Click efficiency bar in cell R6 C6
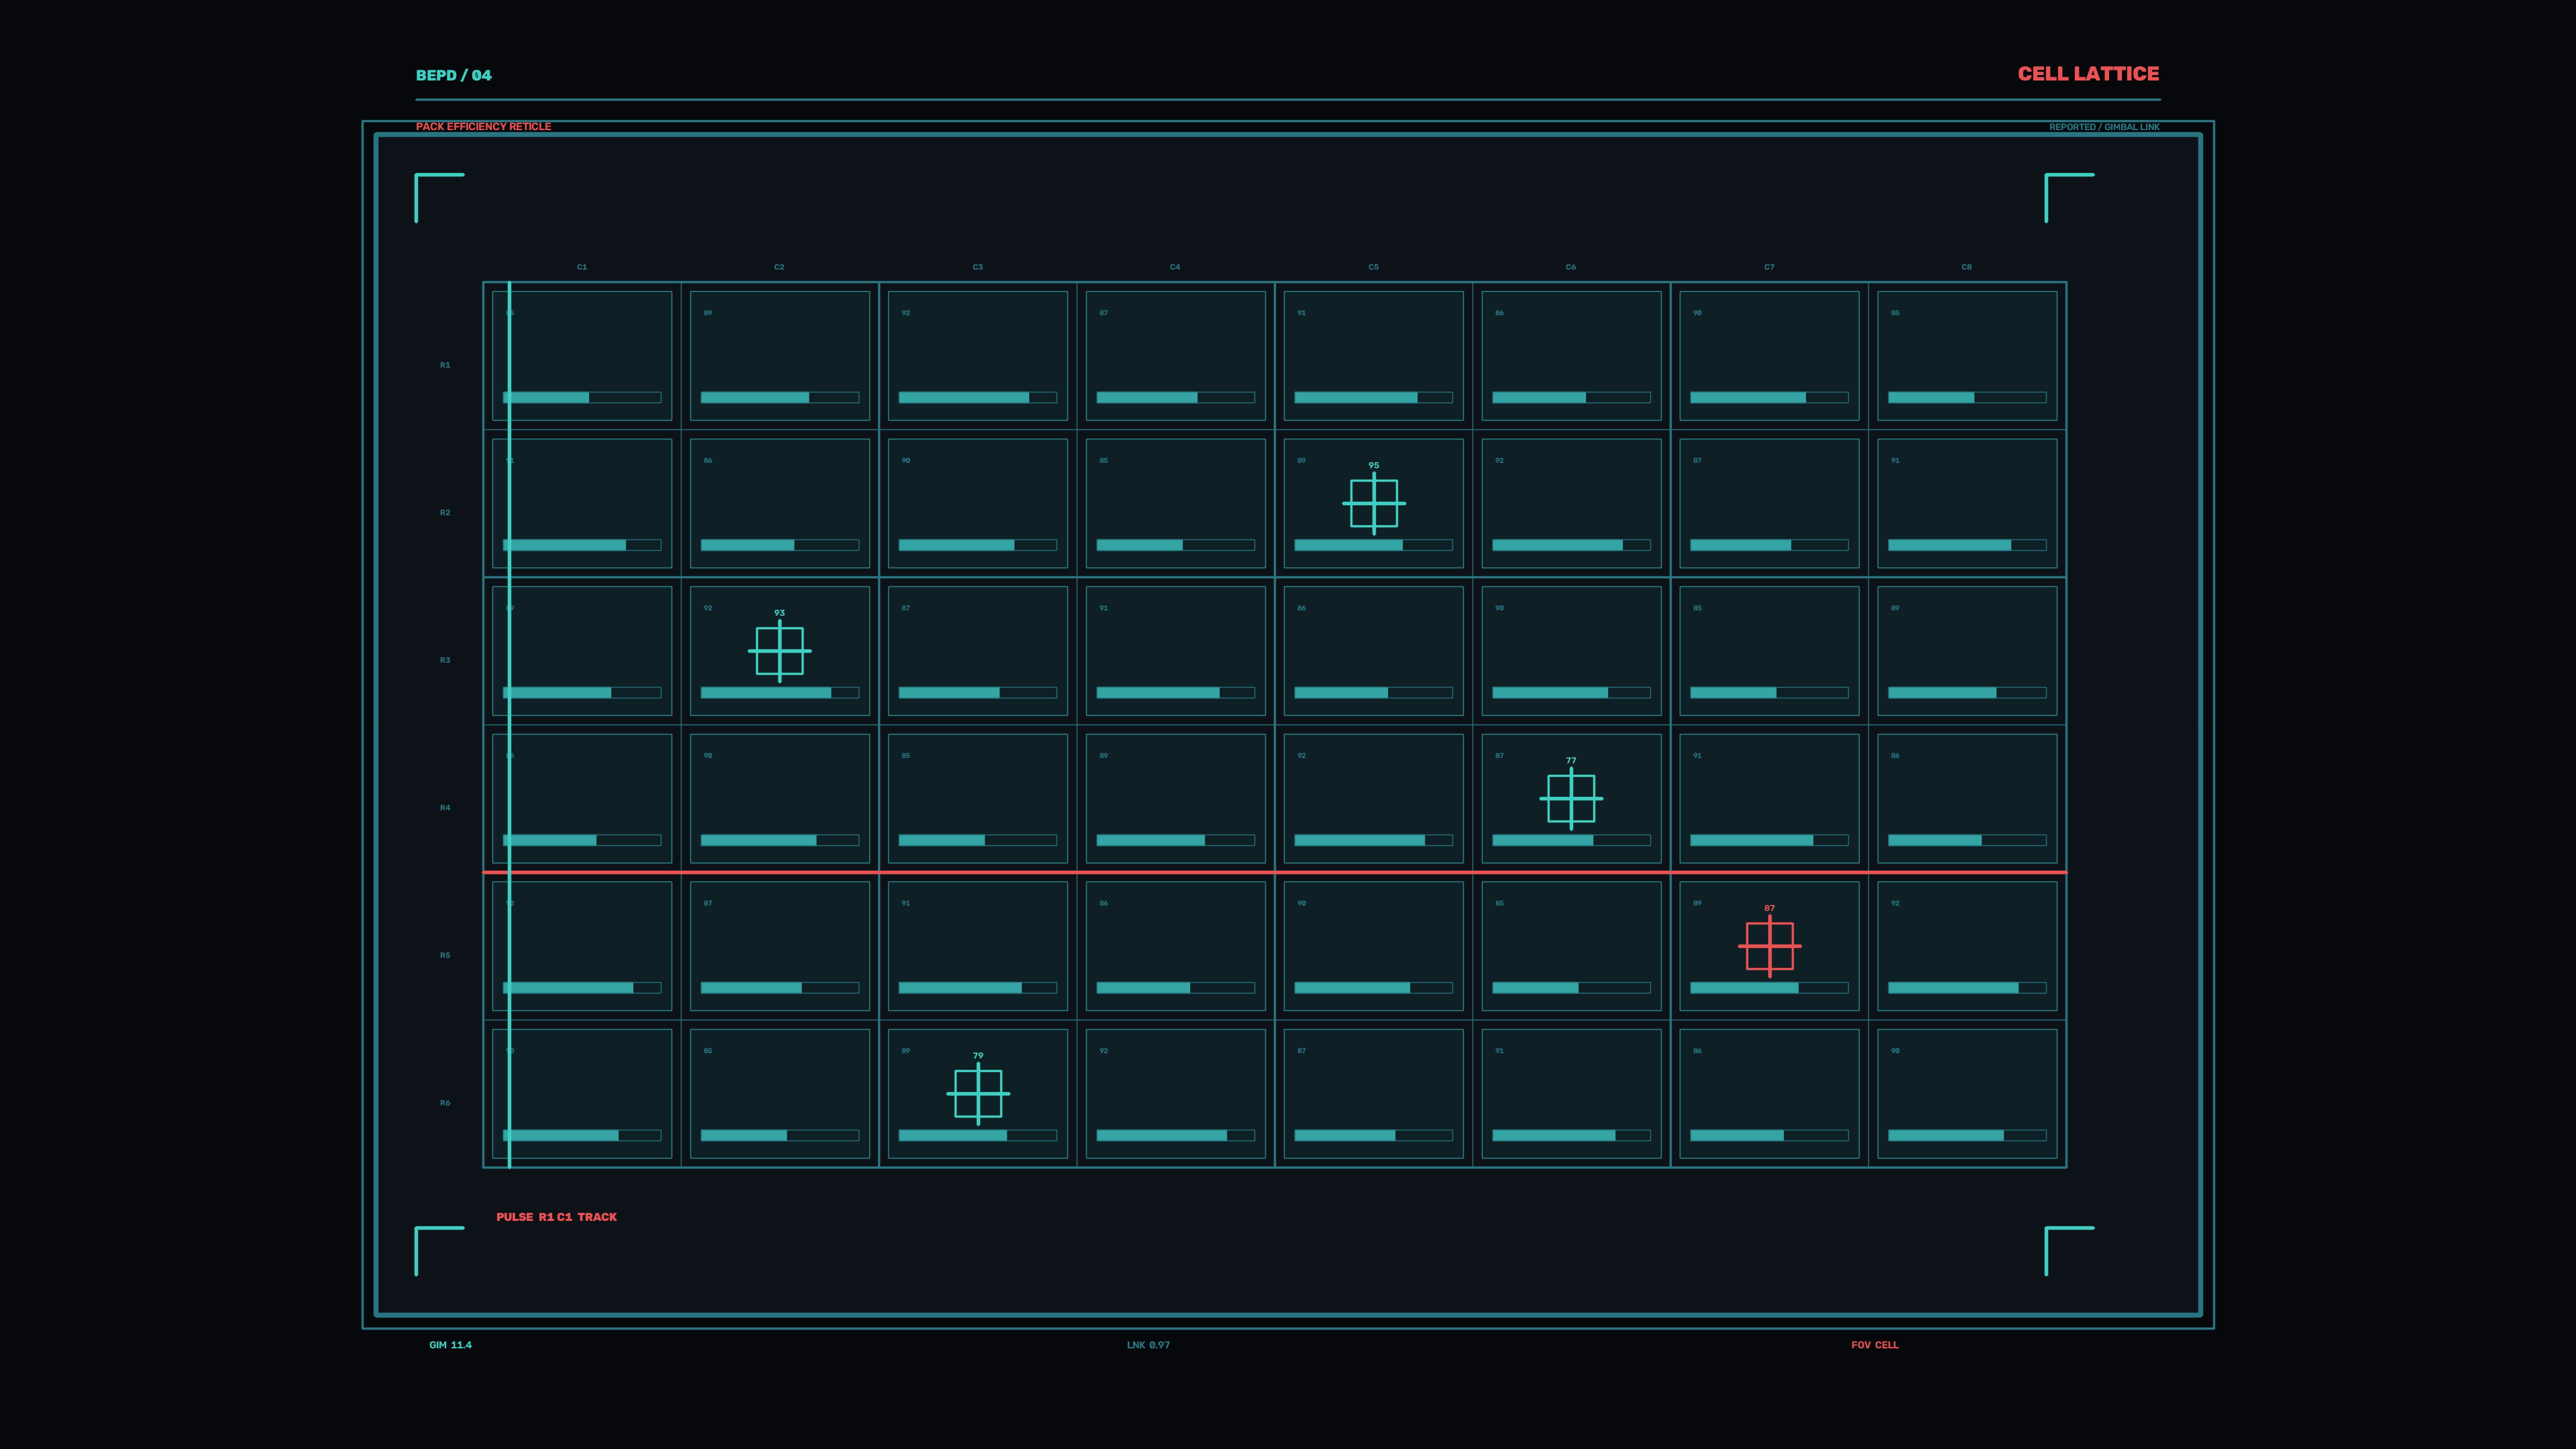This screenshot has width=2576, height=1449. tap(1571, 1135)
